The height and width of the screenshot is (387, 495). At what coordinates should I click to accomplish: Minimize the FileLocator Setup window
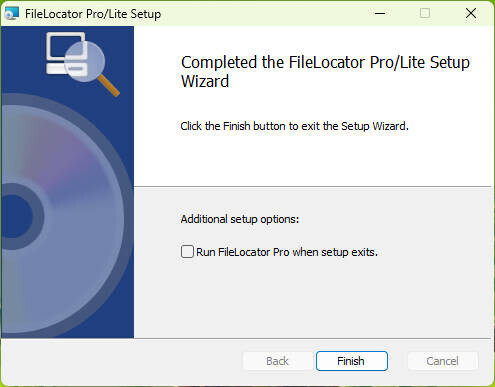coord(380,13)
